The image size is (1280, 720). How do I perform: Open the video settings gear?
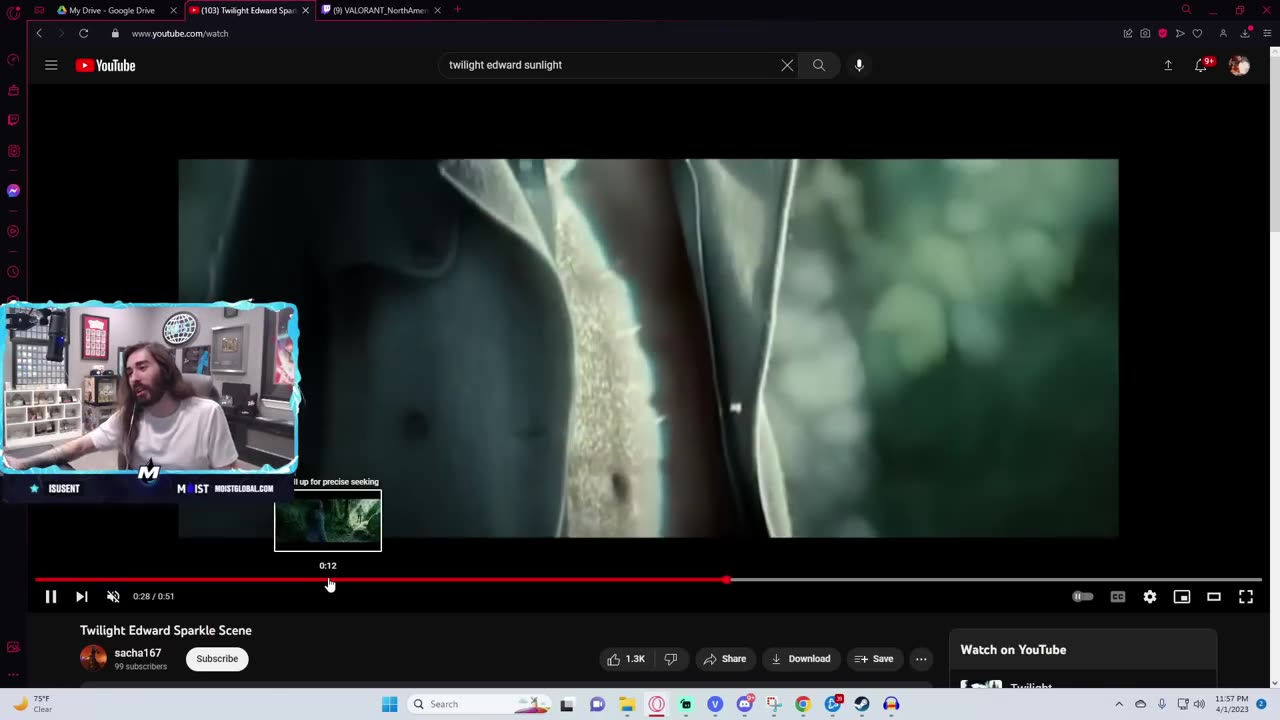[x=1150, y=597]
